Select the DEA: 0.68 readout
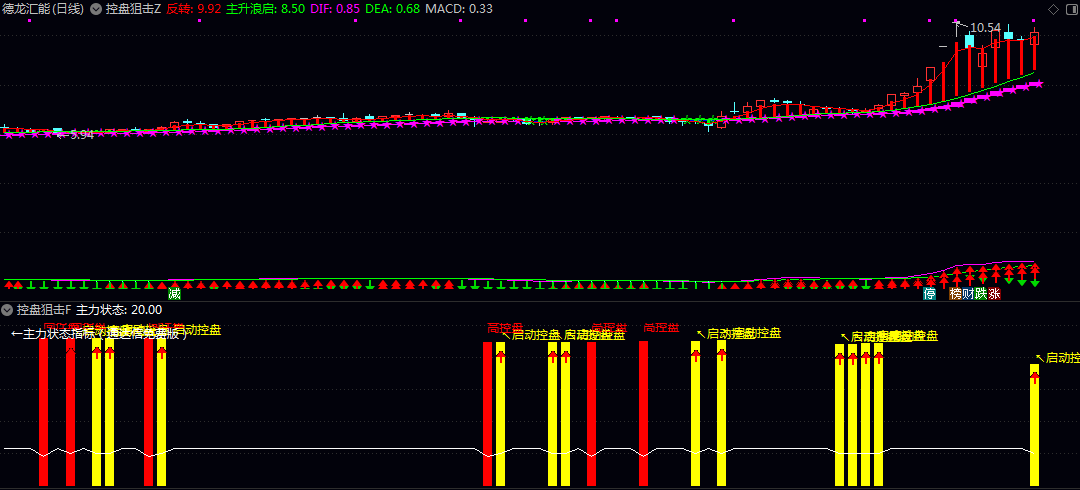The image size is (1080, 490). click(391, 9)
